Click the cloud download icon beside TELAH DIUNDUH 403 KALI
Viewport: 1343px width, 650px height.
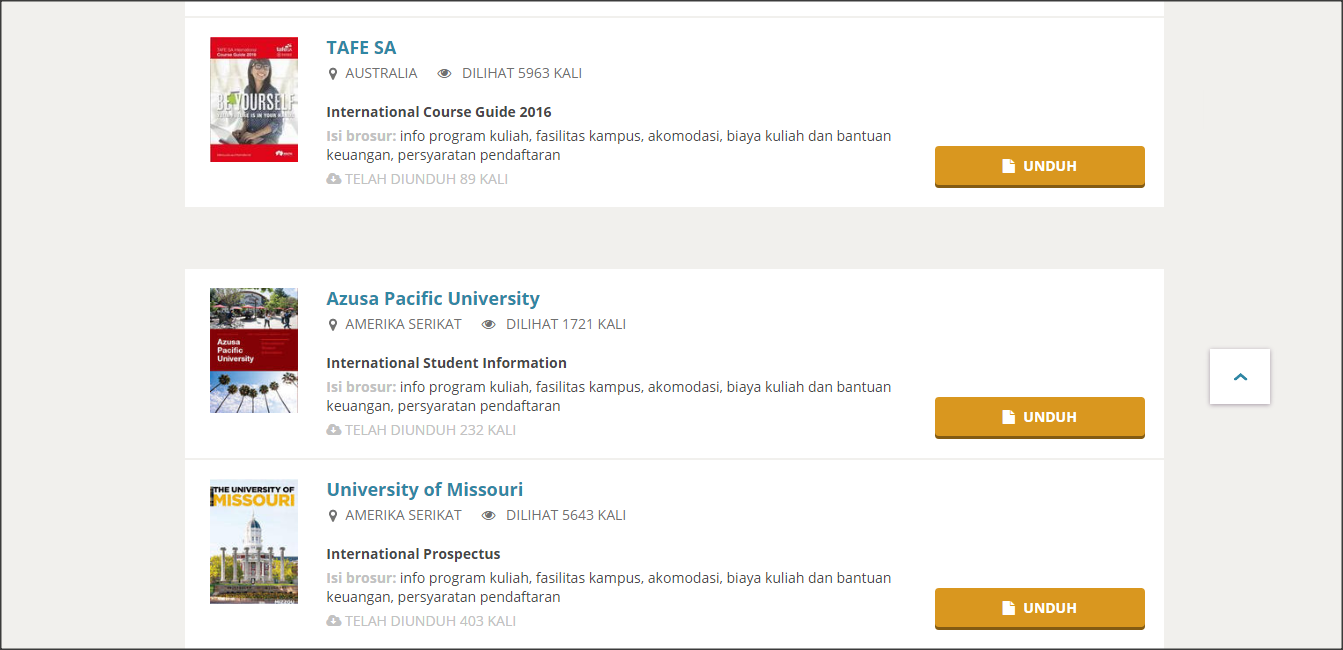(x=334, y=622)
